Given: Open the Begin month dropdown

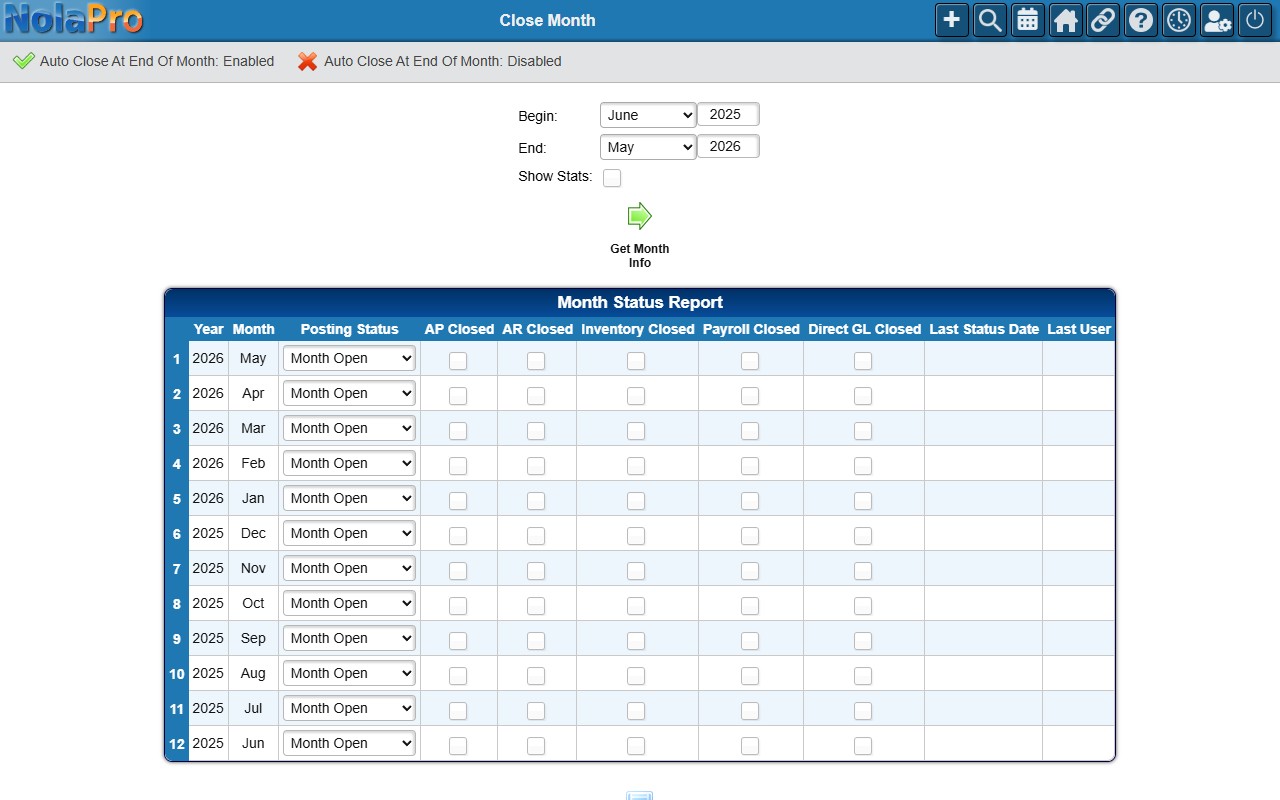Looking at the screenshot, I should [x=648, y=115].
